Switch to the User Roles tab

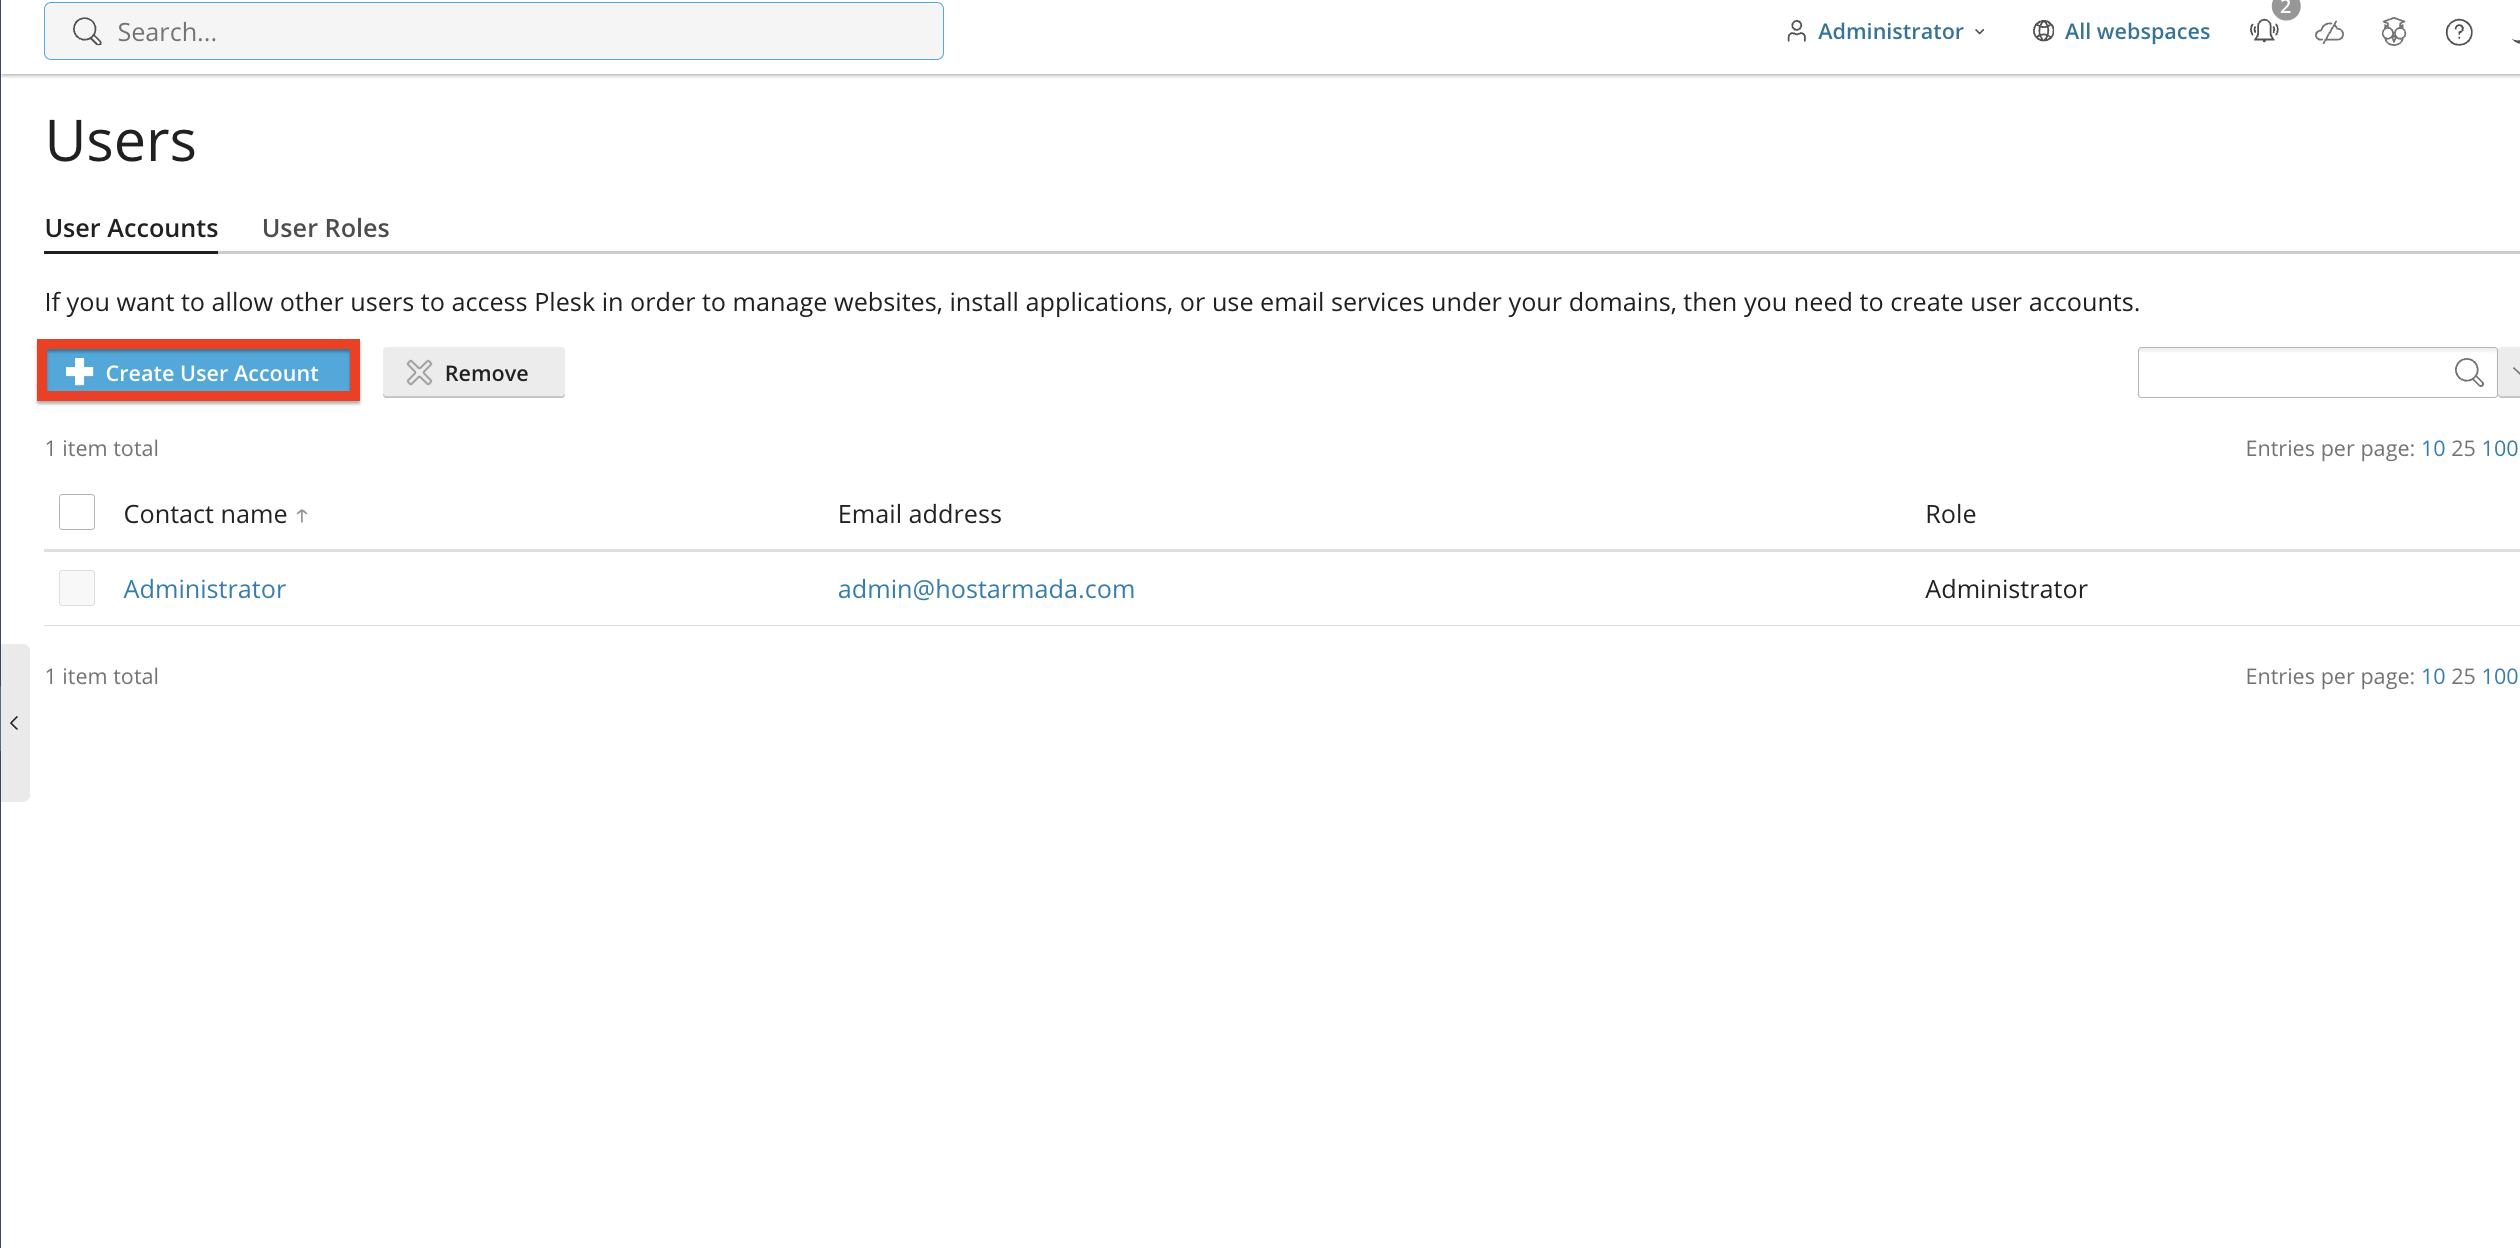pos(325,228)
